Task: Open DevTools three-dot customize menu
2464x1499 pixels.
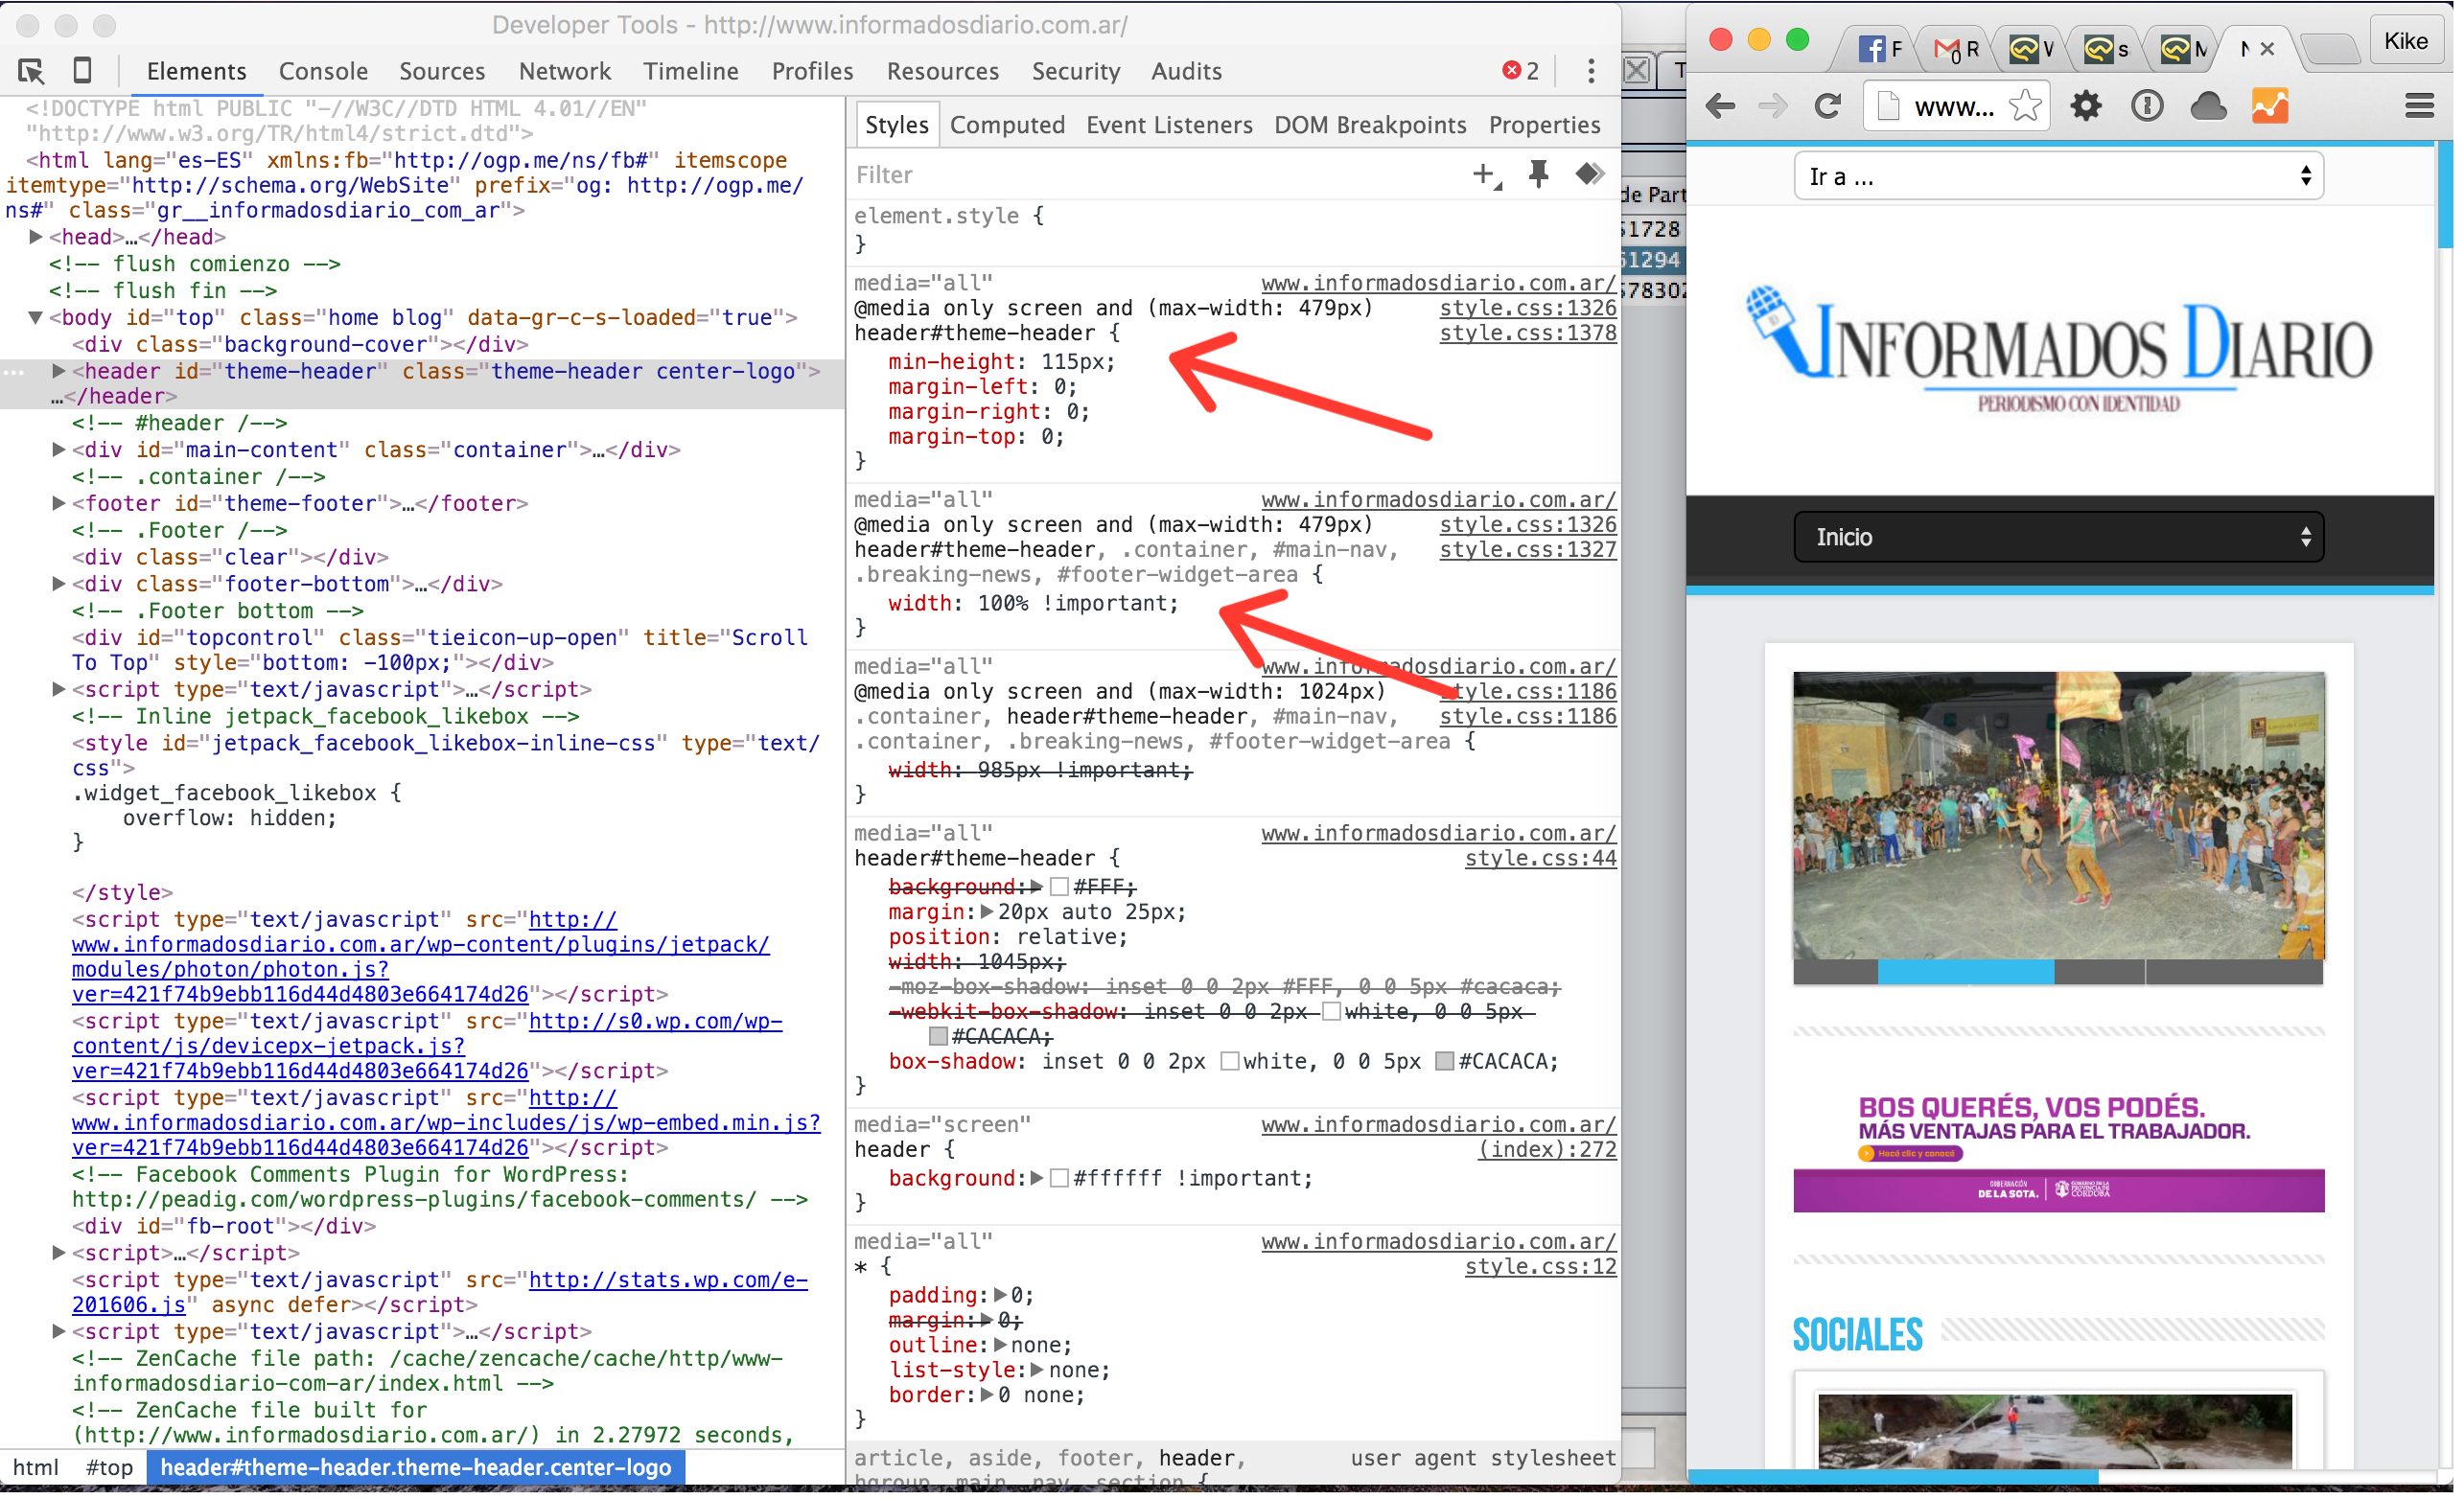Action: tap(1590, 71)
